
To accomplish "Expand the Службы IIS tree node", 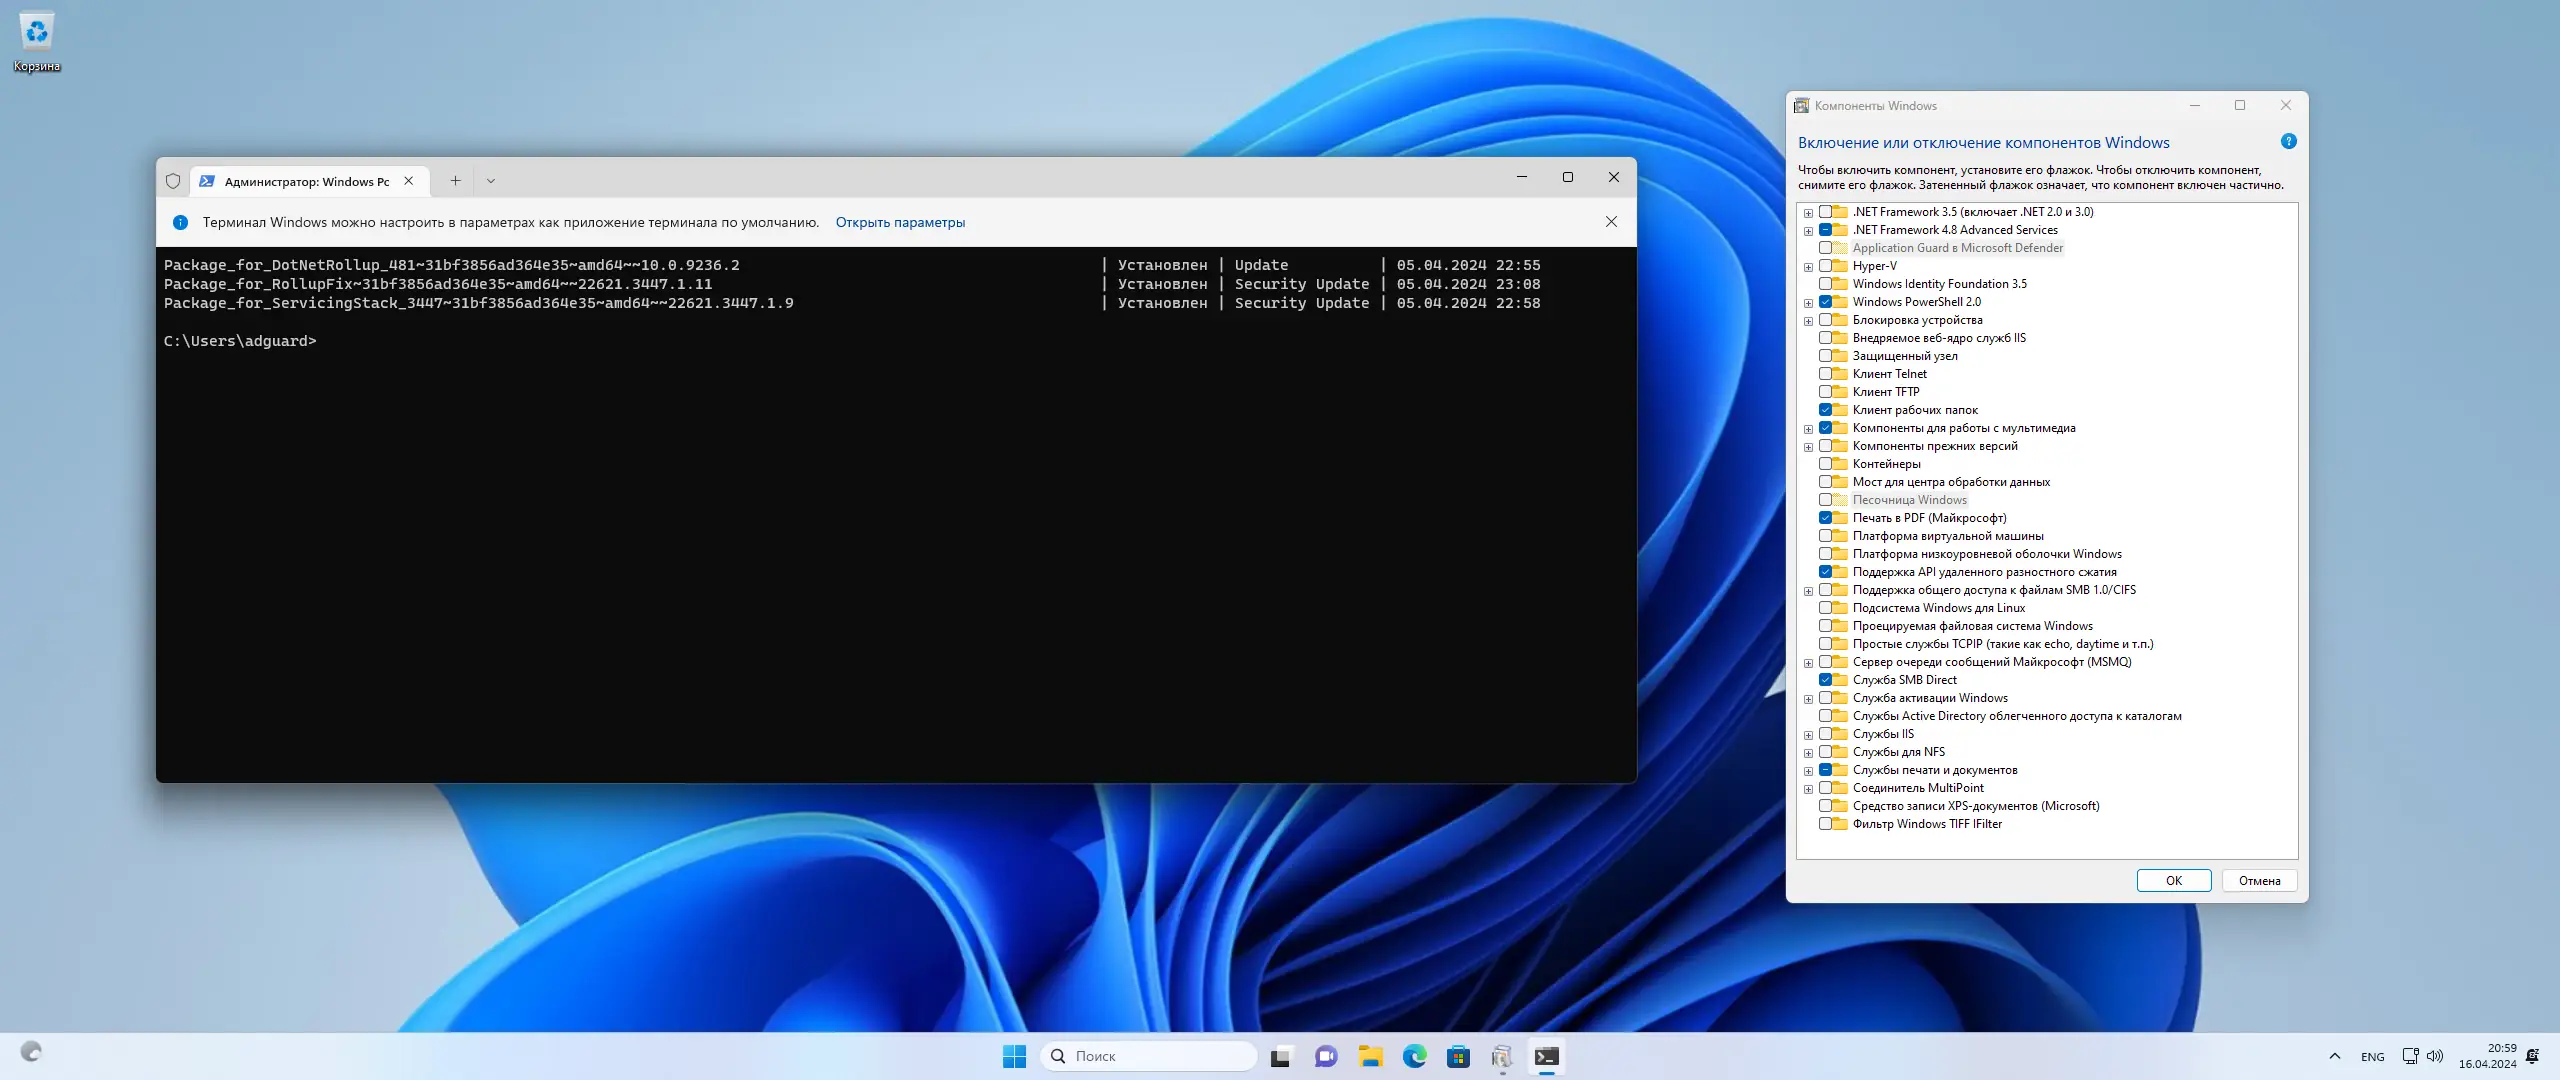I will click(1808, 735).
